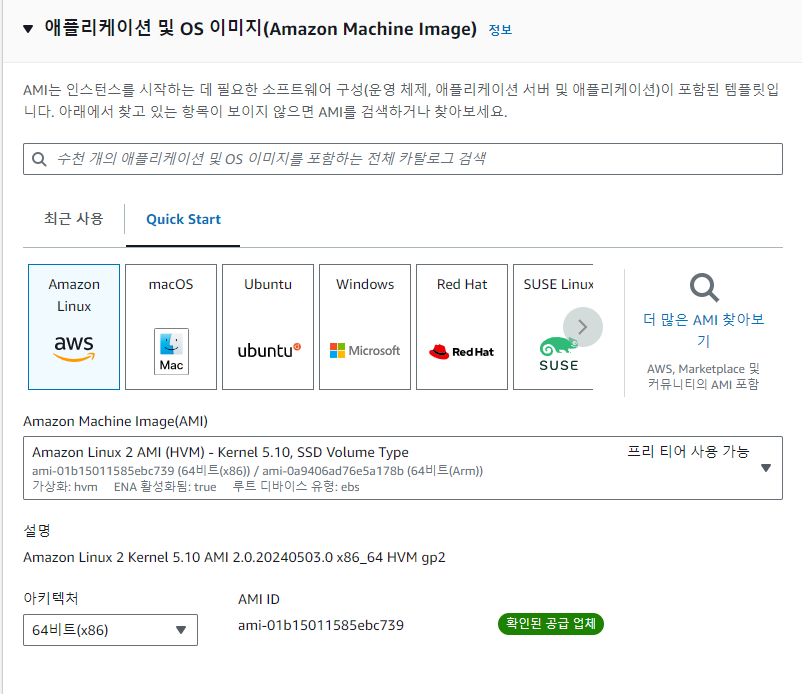
Task: Open the Amazon Linux 2 AMI selection dropdown
Action: pos(403,468)
